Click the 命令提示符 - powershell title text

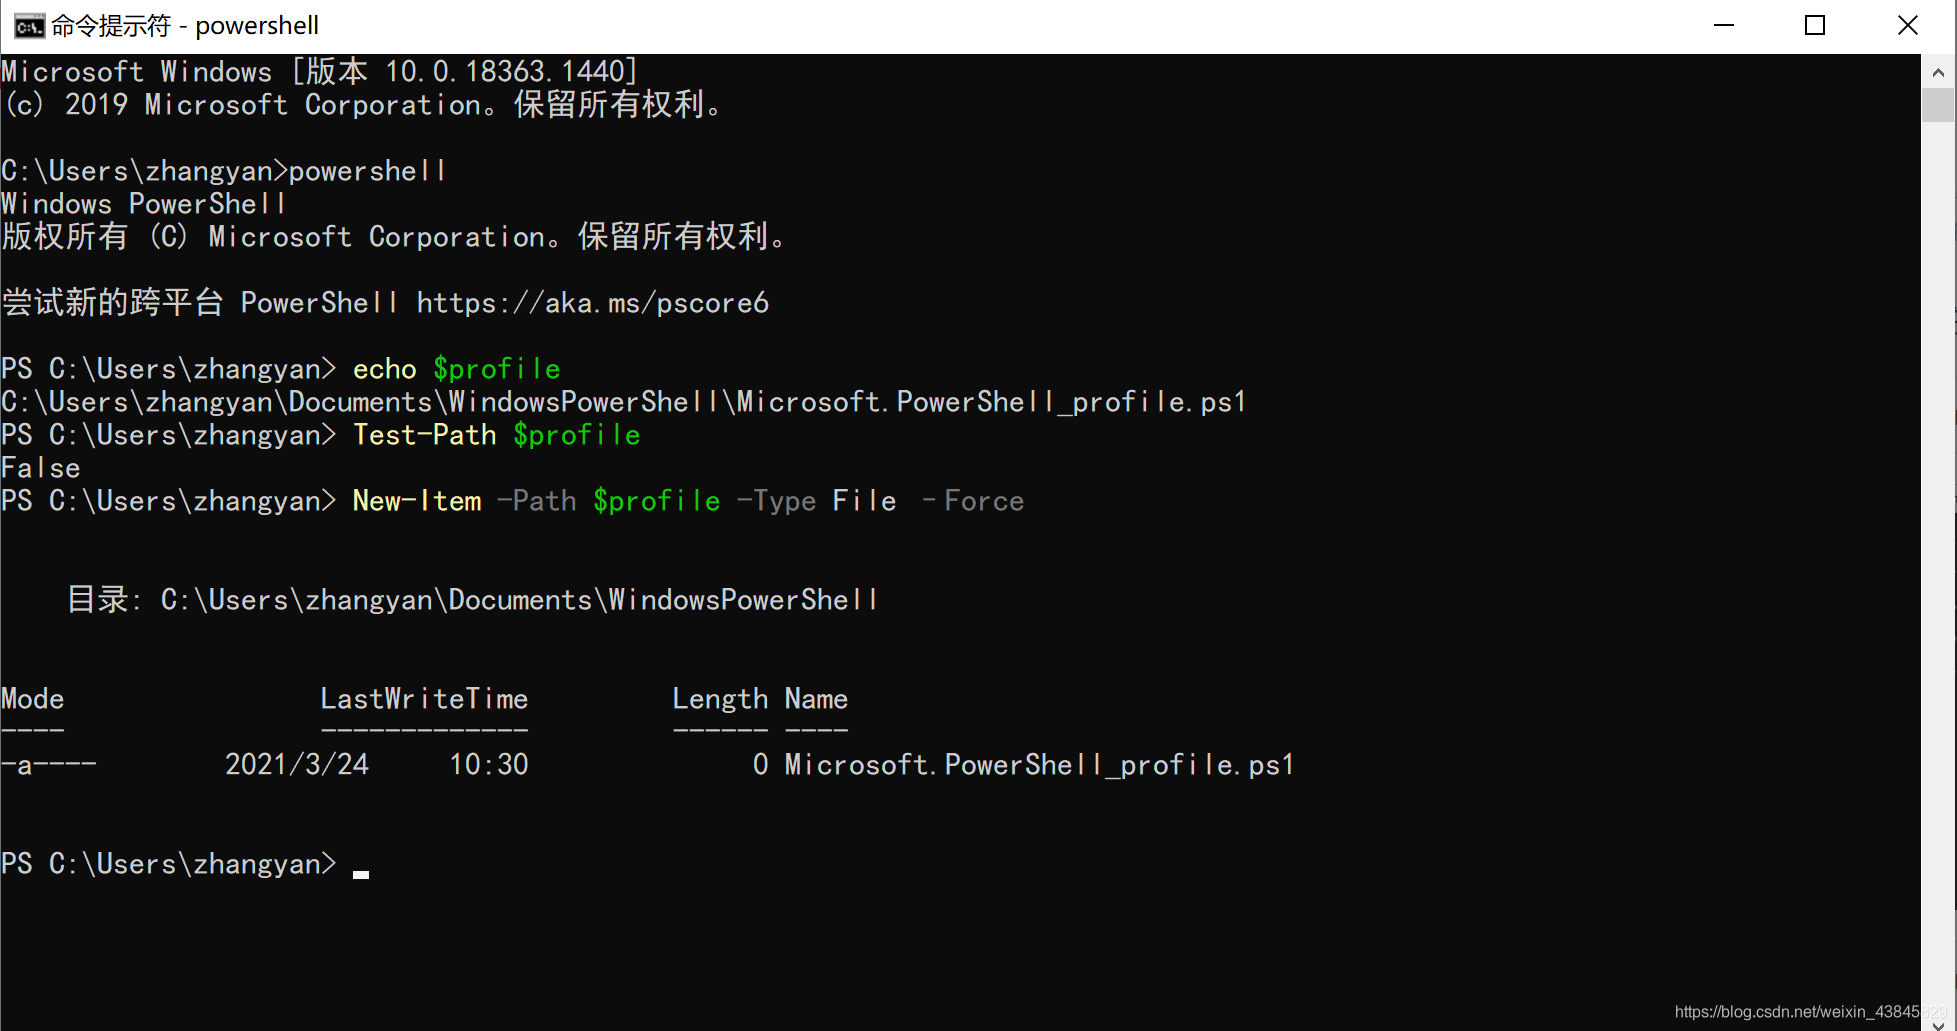pyautogui.click(x=185, y=25)
